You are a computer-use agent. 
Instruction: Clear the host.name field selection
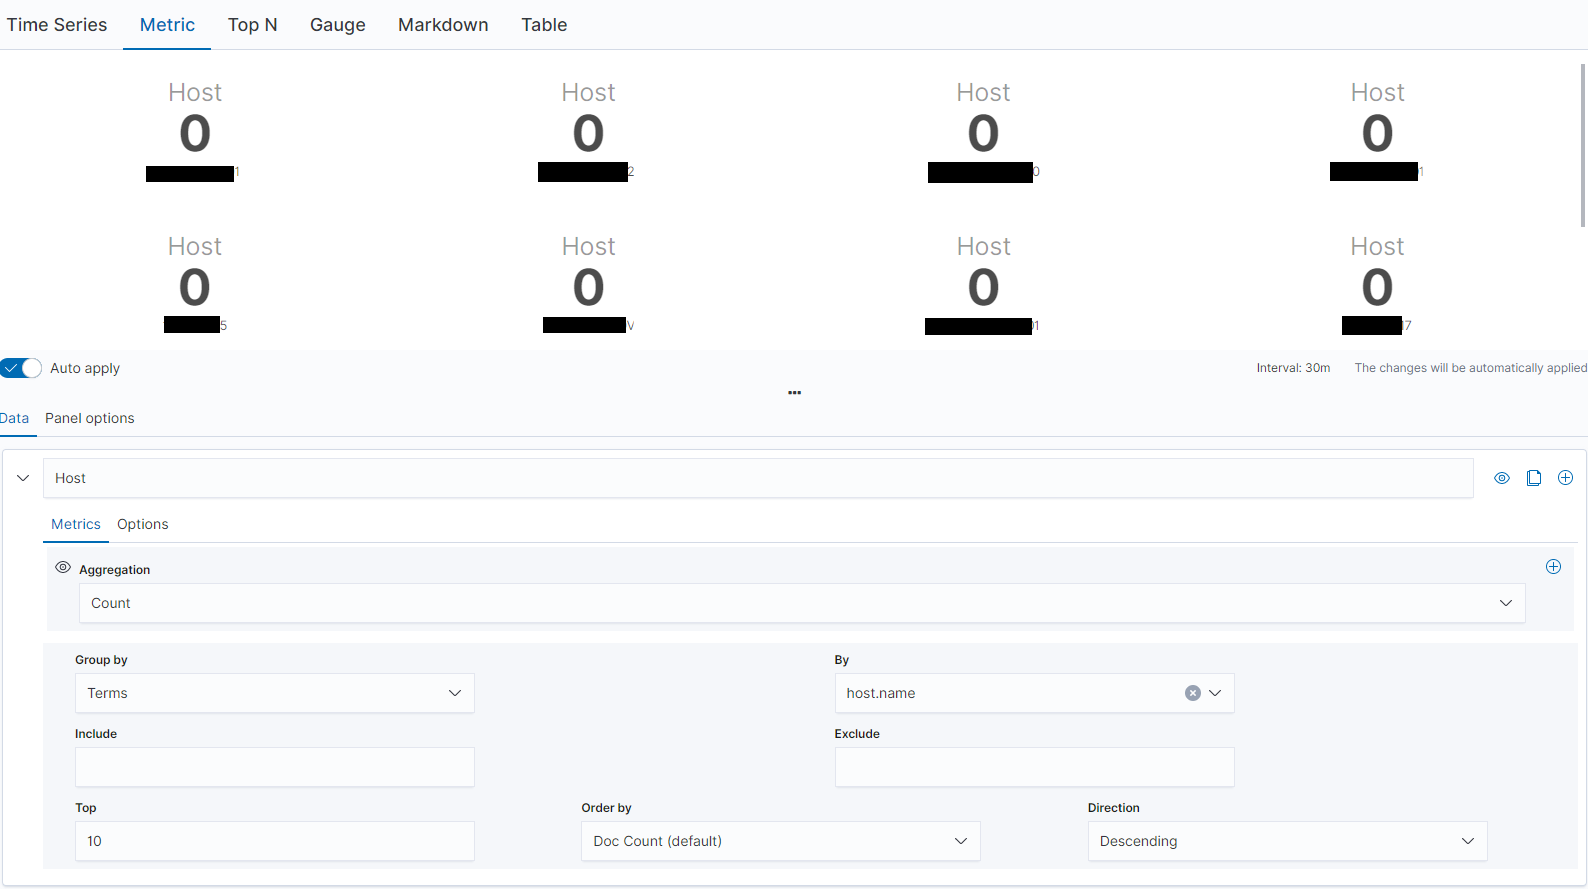1193,693
